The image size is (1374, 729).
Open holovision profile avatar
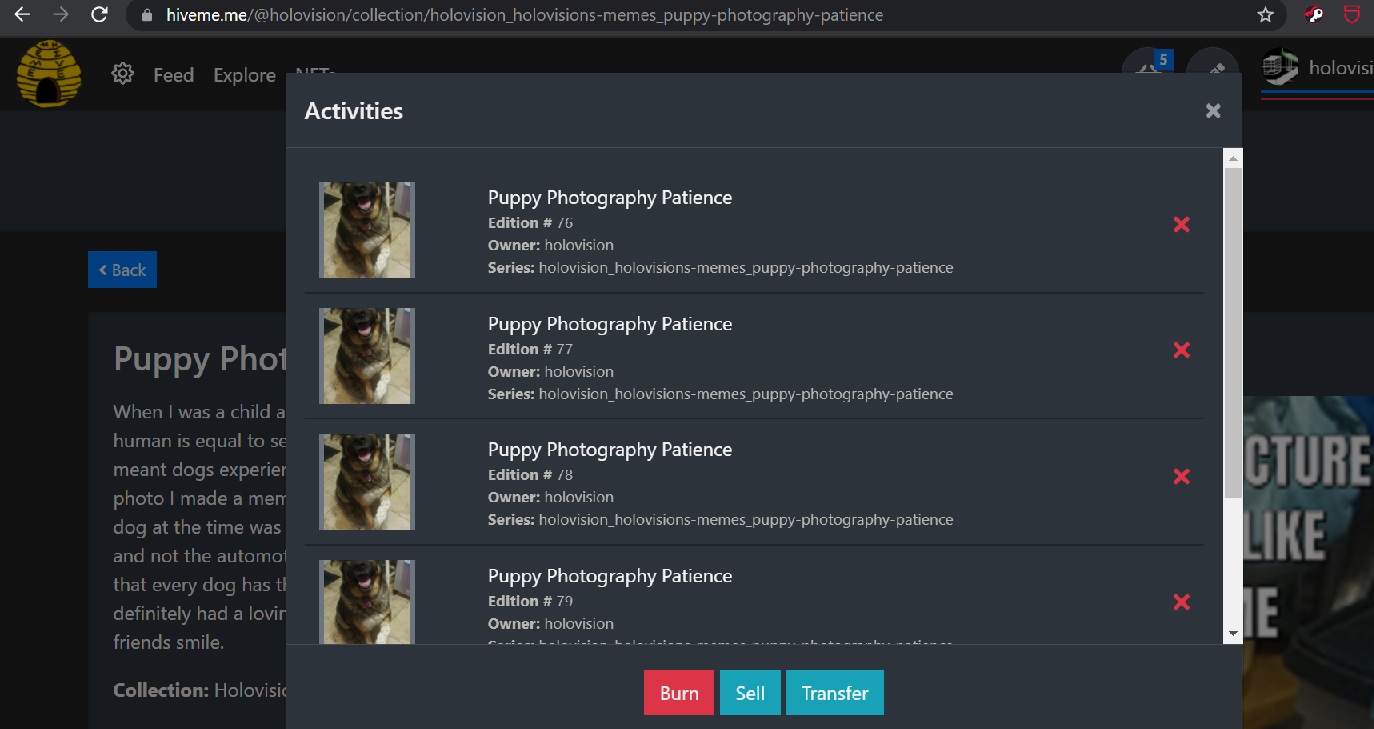tap(1279, 68)
